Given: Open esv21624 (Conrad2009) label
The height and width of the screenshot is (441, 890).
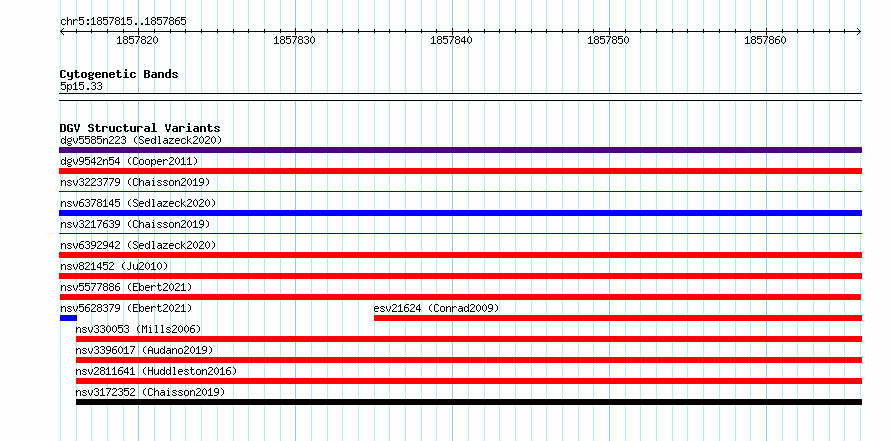Looking at the screenshot, I should pyautogui.click(x=436, y=308).
